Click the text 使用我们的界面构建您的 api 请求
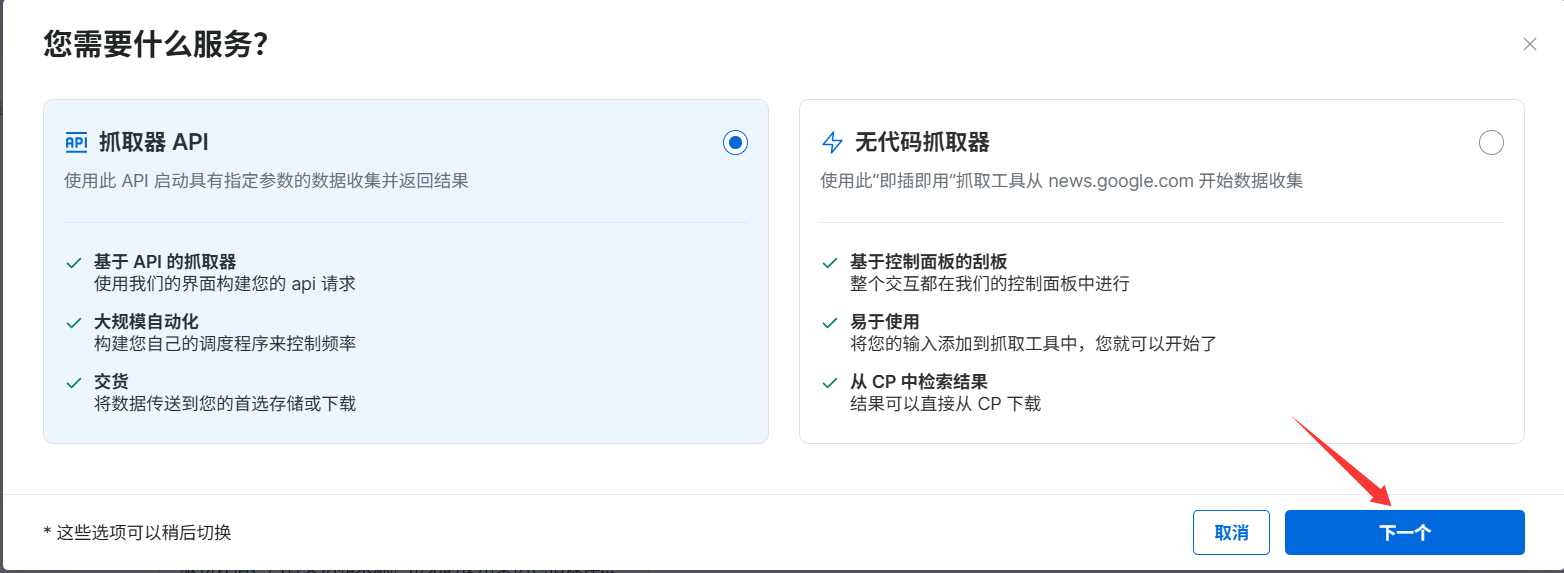 (x=225, y=284)
